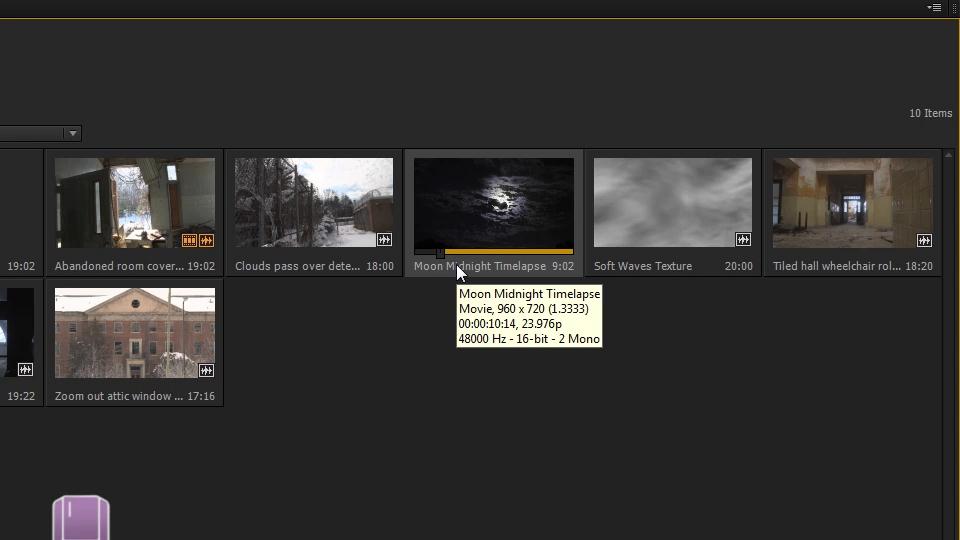Image resolution: width=960 pixels, height=540 pixels.
Task: Click the 18:00 duration of Clouds clip
Action: (x=380, y=266)
